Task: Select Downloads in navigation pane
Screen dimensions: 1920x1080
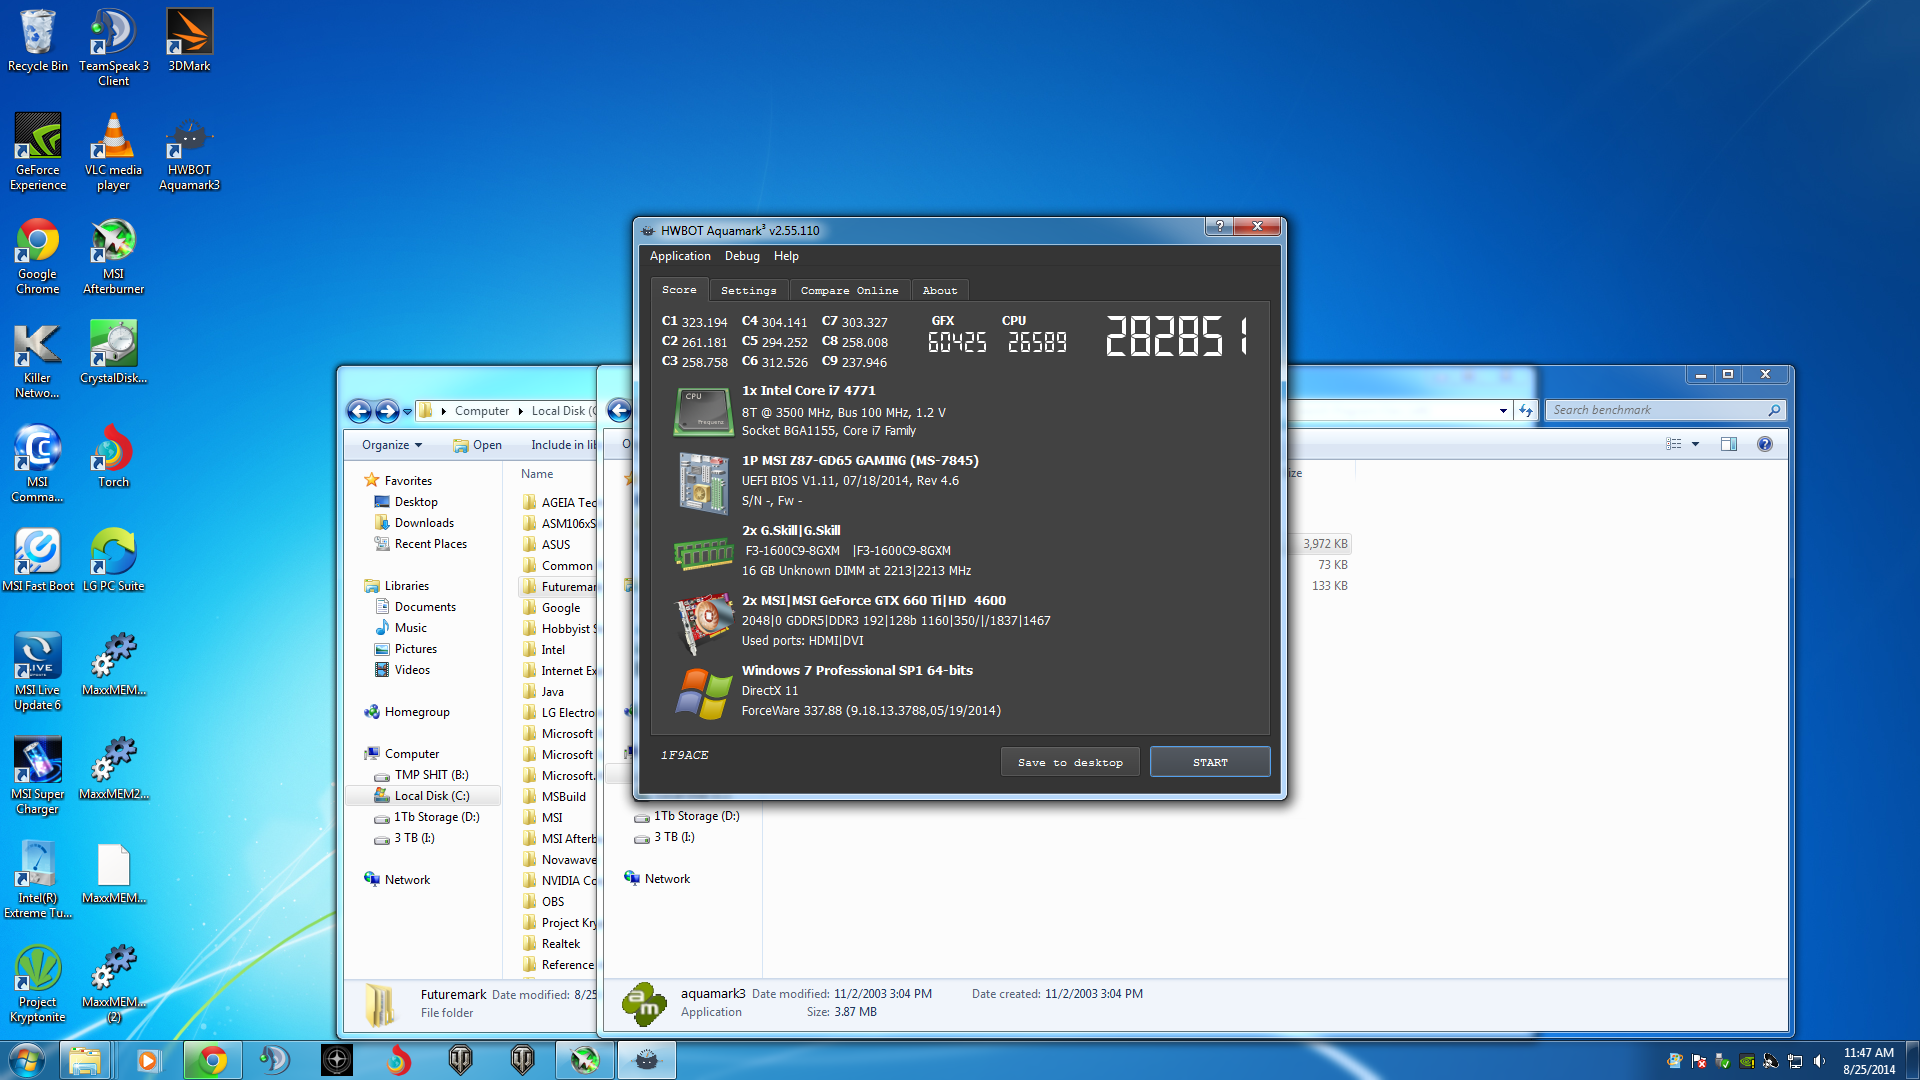Action: click(424, 523)
